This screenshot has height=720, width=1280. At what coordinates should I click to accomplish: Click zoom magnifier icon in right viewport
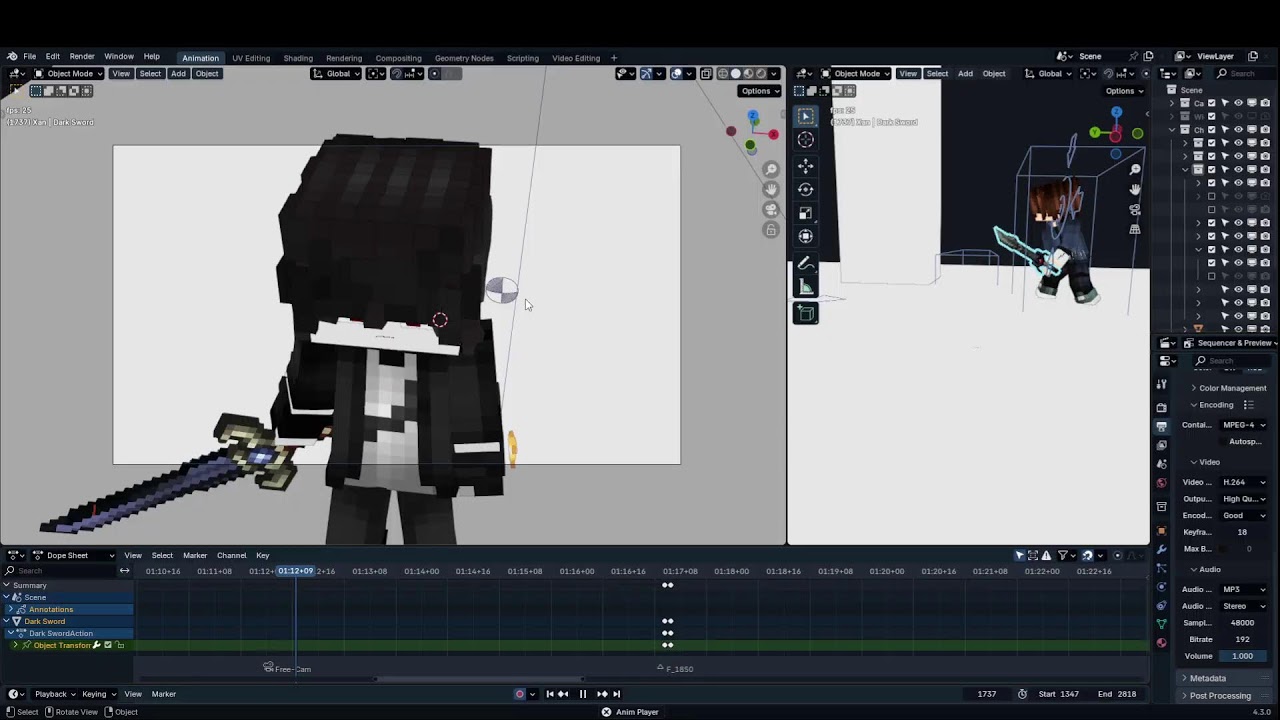click(x=1135, y=170)
